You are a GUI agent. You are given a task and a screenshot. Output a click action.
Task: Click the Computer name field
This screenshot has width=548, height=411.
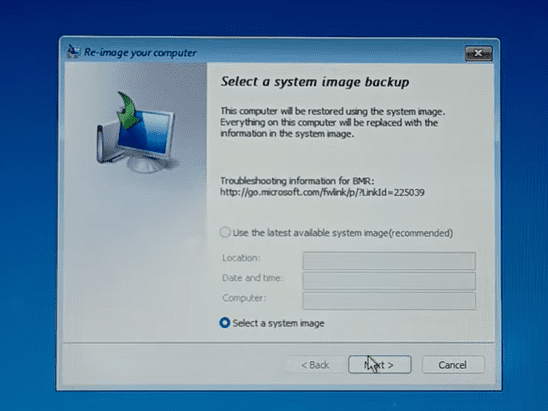(x=389, y=301)
